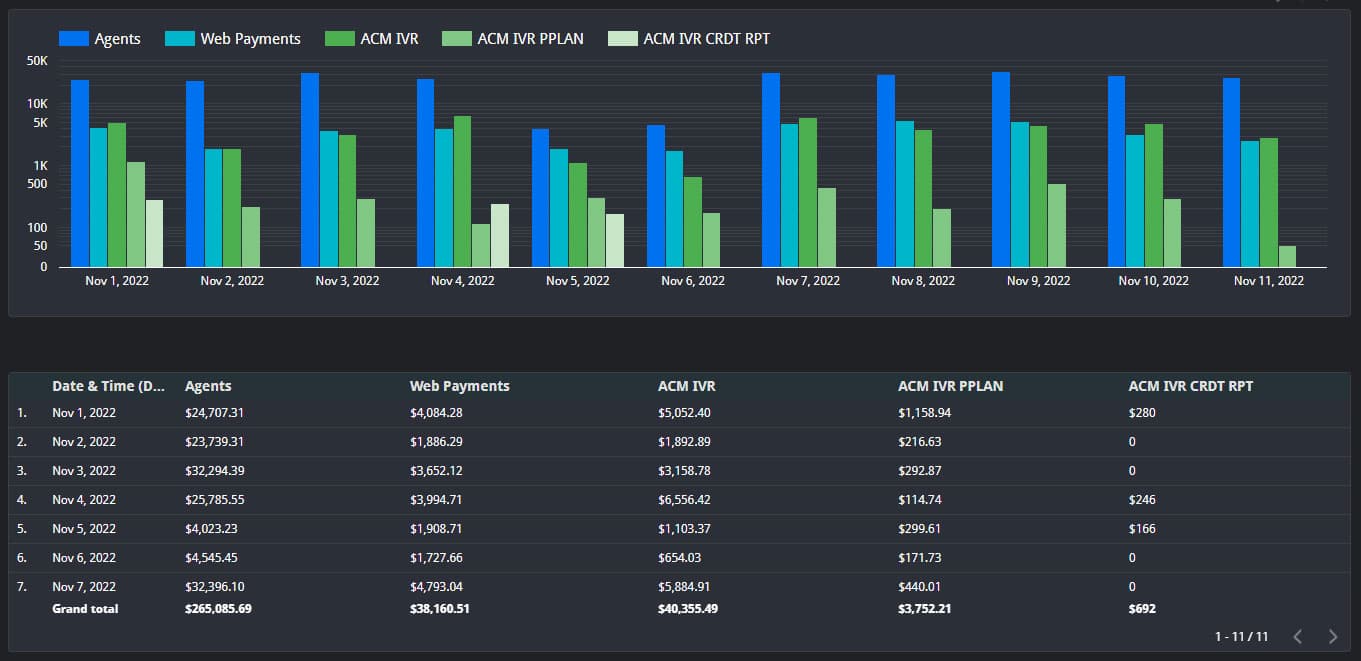1361x661 pixels.
Task: Click ACM IVR PPLAN cell $1,158.94
Action: coord(924,412)
